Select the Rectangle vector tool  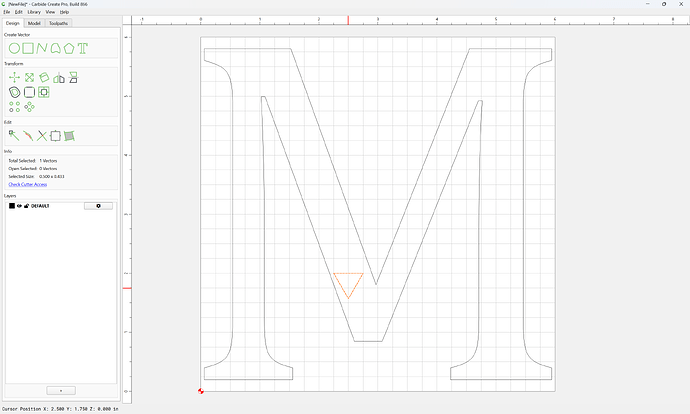tap(28, 48)
